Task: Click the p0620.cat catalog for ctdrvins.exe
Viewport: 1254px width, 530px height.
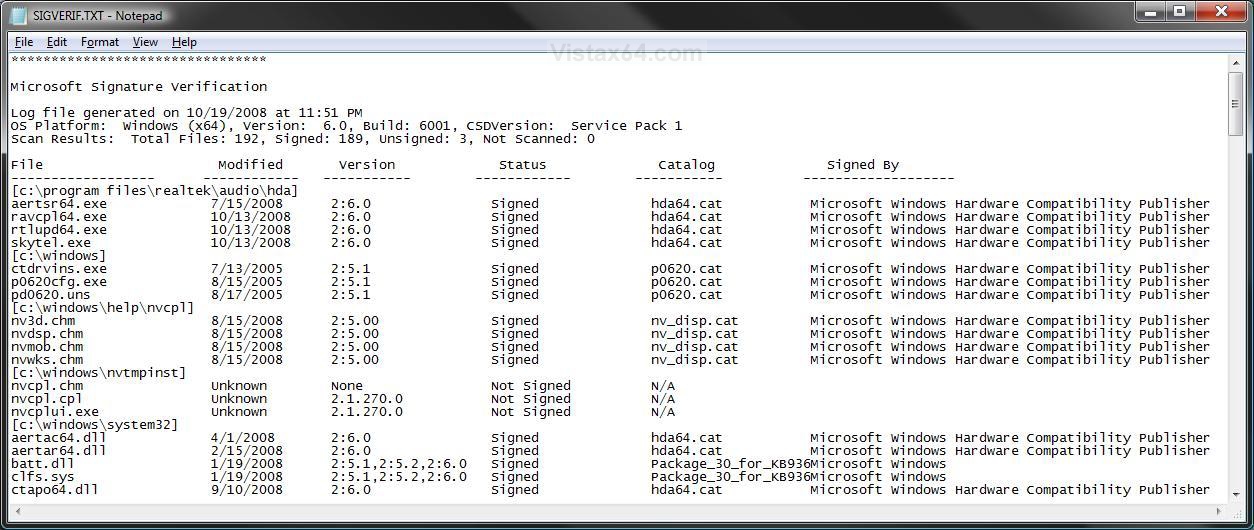Action: tap(686, 269)
